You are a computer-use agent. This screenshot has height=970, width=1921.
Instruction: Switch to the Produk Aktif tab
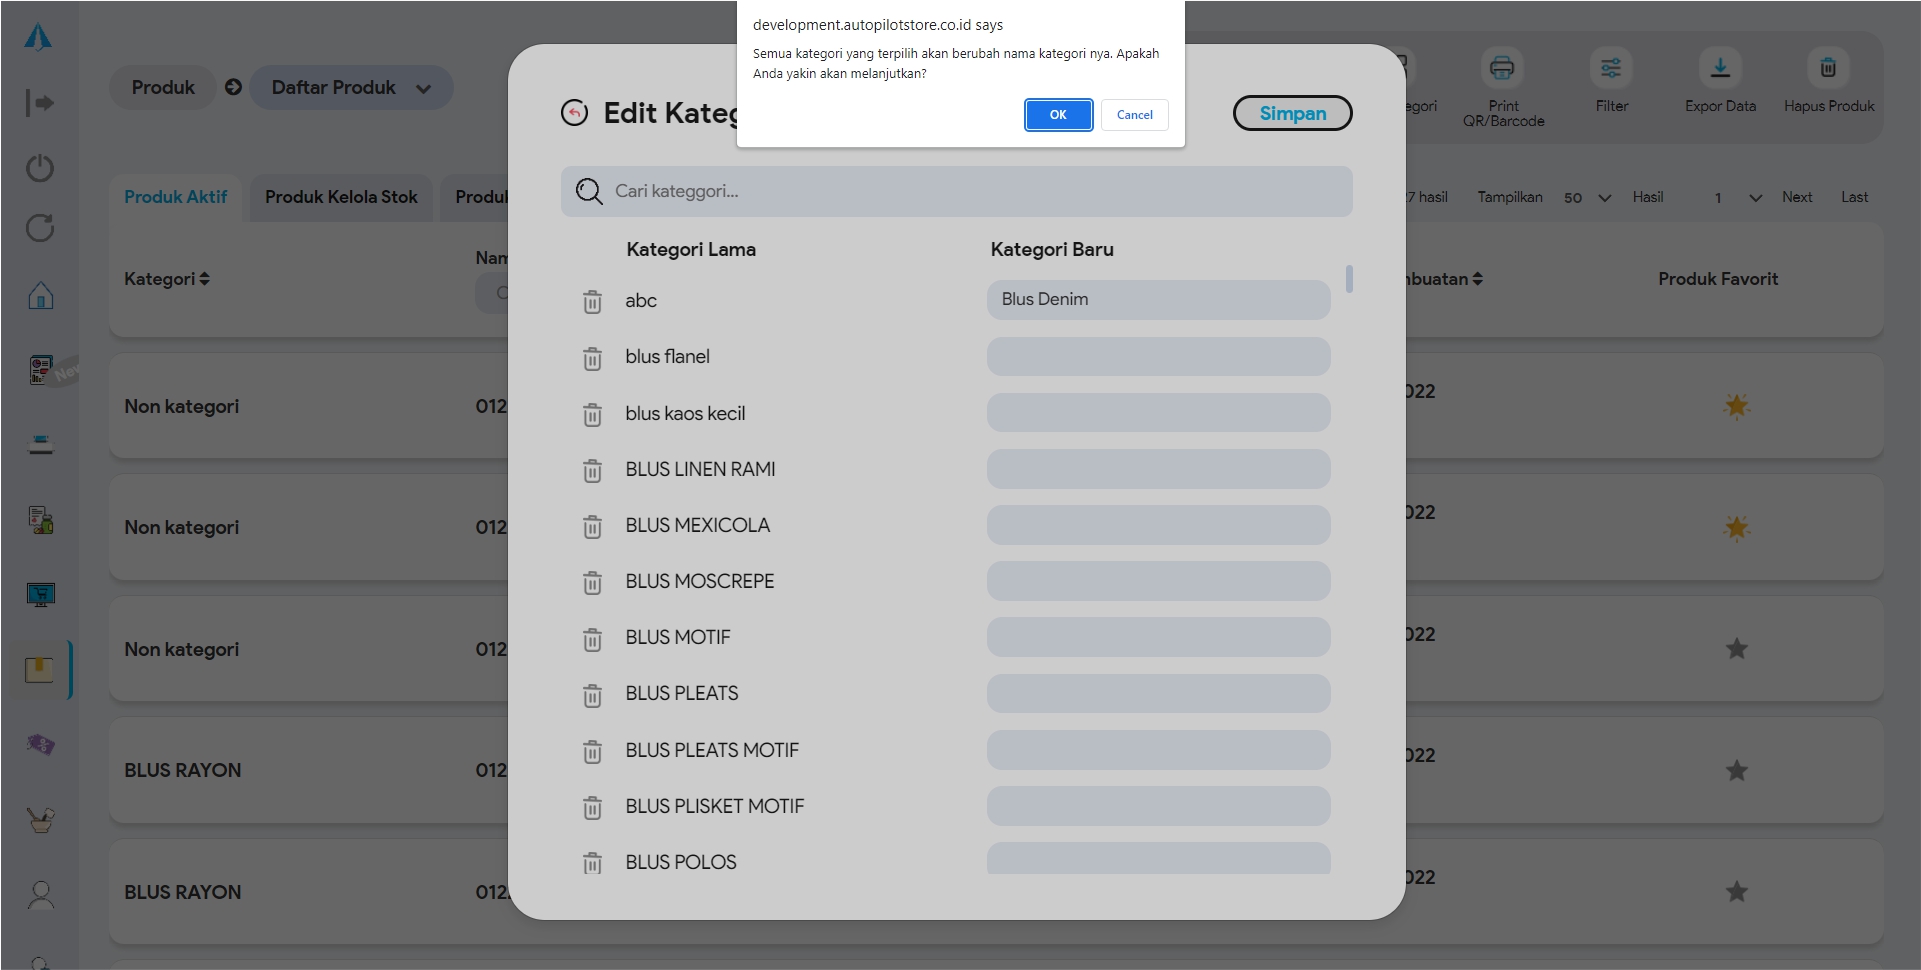(176, 197)
